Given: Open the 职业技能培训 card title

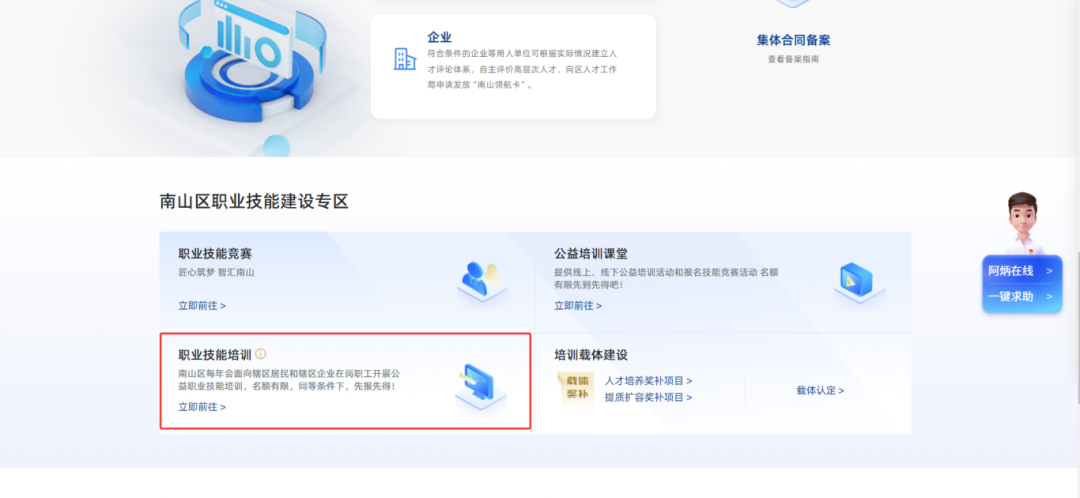Looking at the screenshot, I should point(215,355).
